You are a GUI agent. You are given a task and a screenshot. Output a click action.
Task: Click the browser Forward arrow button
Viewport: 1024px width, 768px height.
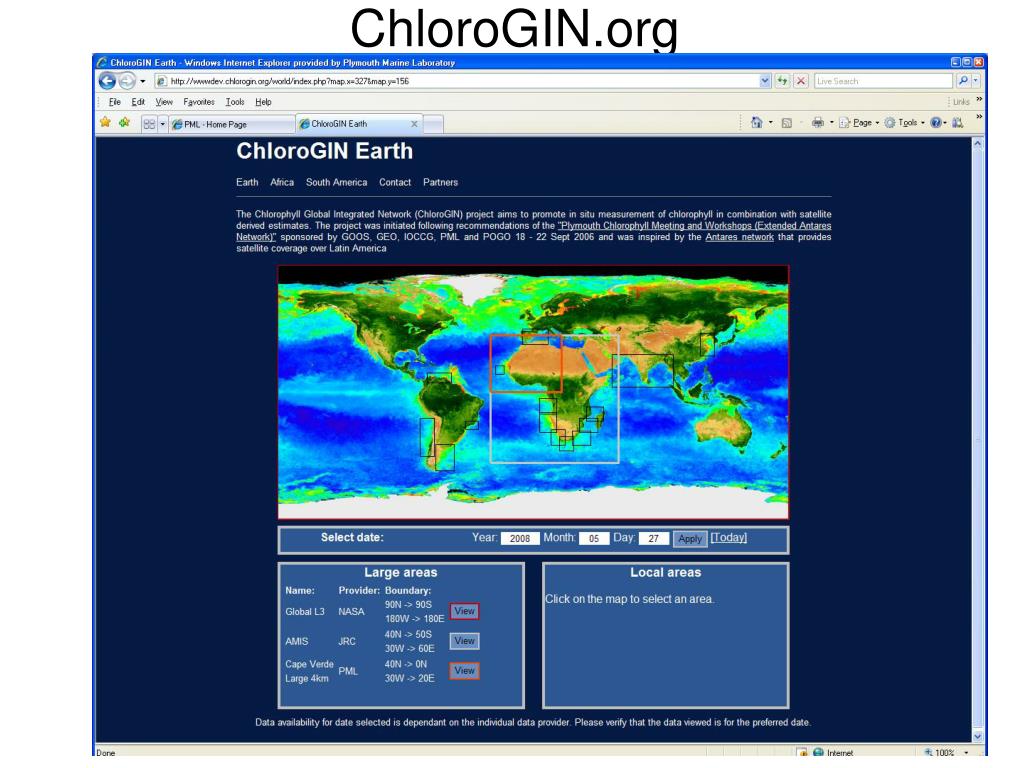point(127,81)
